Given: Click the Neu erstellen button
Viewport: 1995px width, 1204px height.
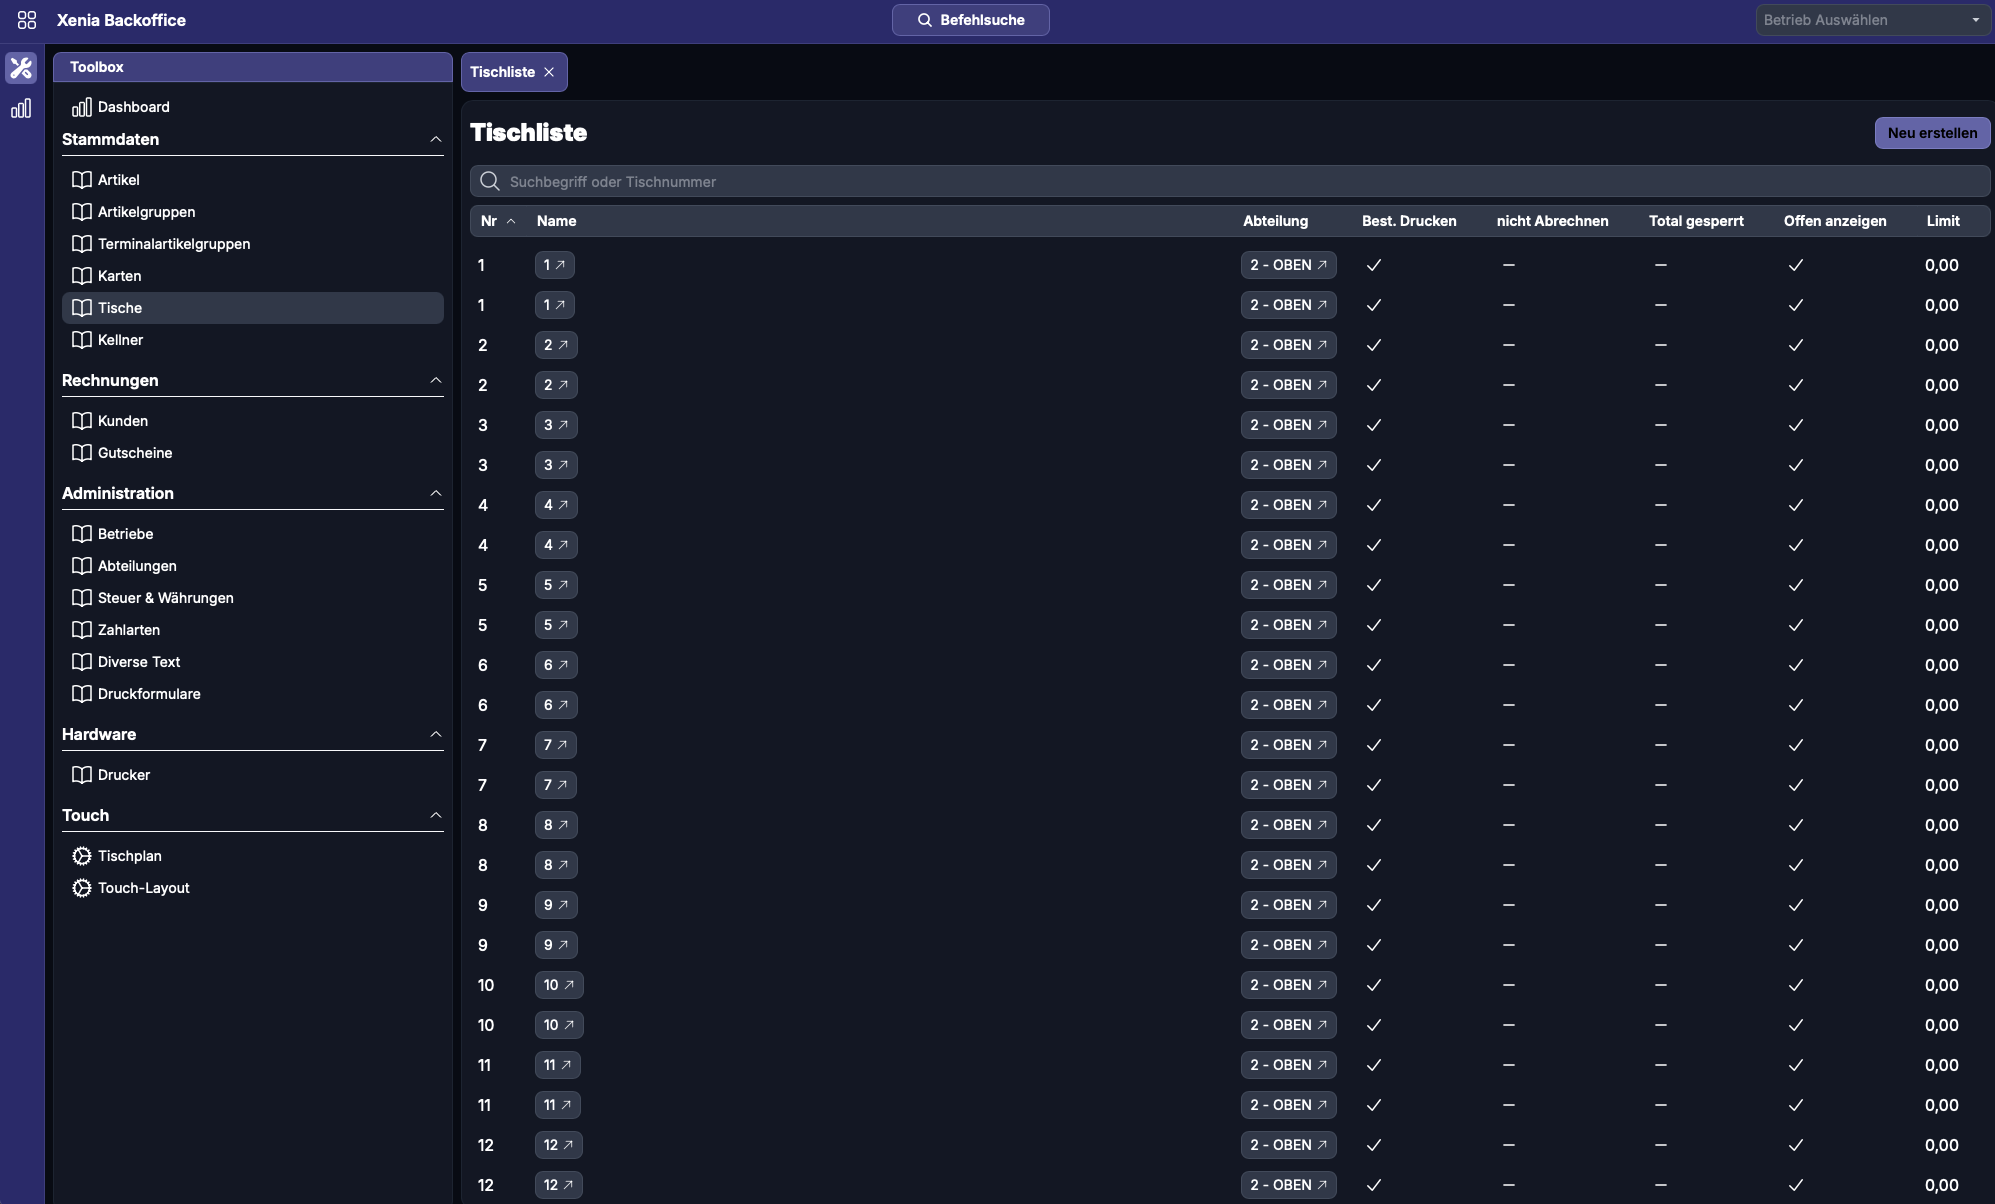Looking at the screenshot, I should tap(1932, 133).
